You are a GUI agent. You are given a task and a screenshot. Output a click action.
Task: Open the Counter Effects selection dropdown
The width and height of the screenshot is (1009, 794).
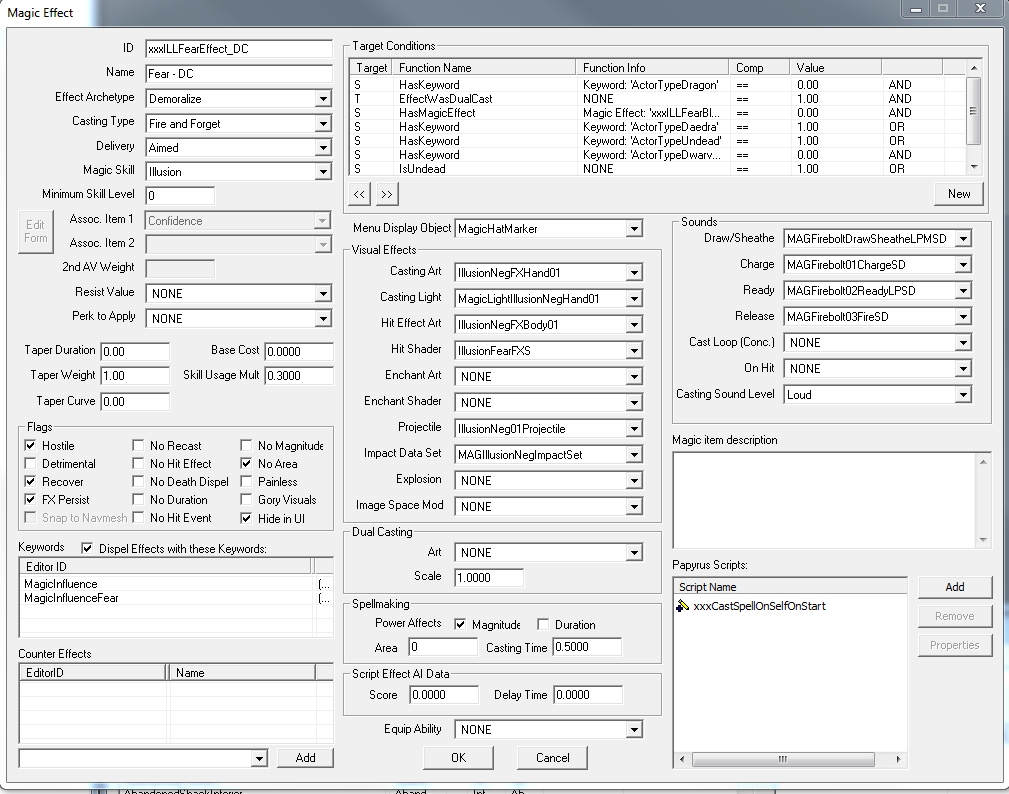pyautogui.click(x=259, y=759)
